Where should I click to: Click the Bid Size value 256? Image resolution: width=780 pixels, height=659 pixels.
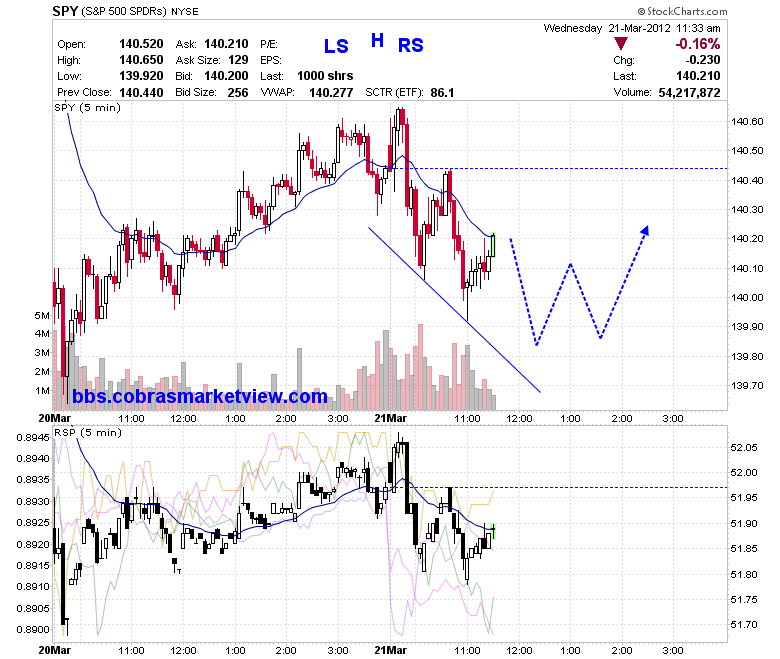pos(238,93)
